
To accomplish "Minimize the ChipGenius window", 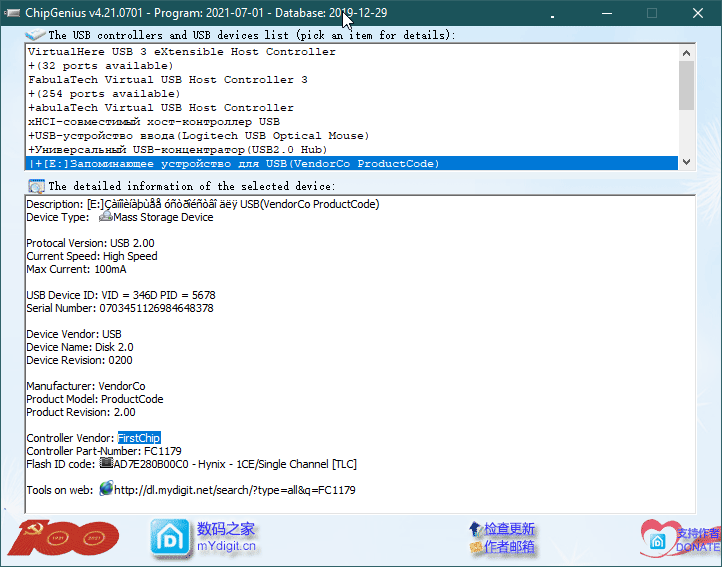I will click(x=607, y=13).
